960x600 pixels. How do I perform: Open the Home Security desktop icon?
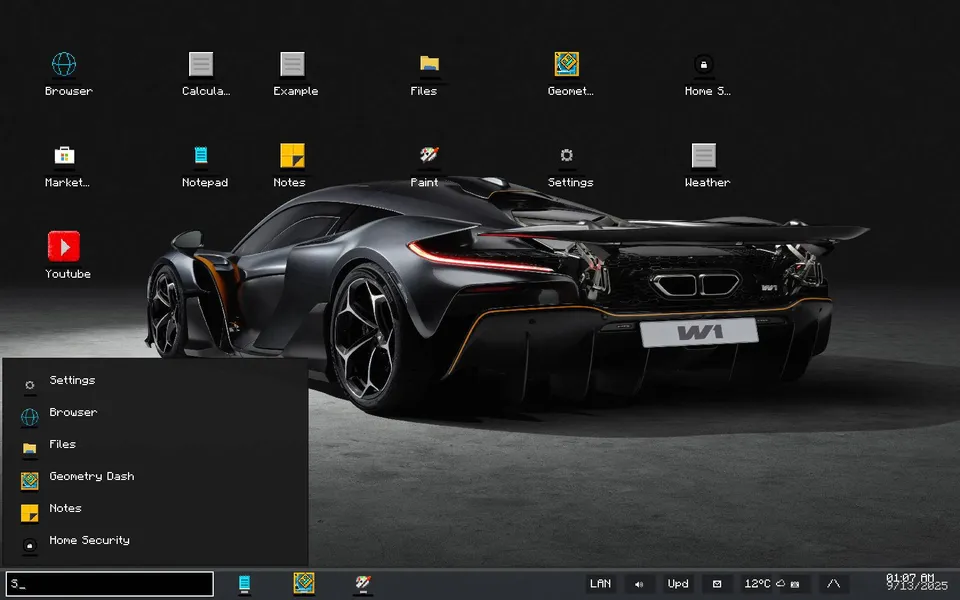click(x=703, y=64)
